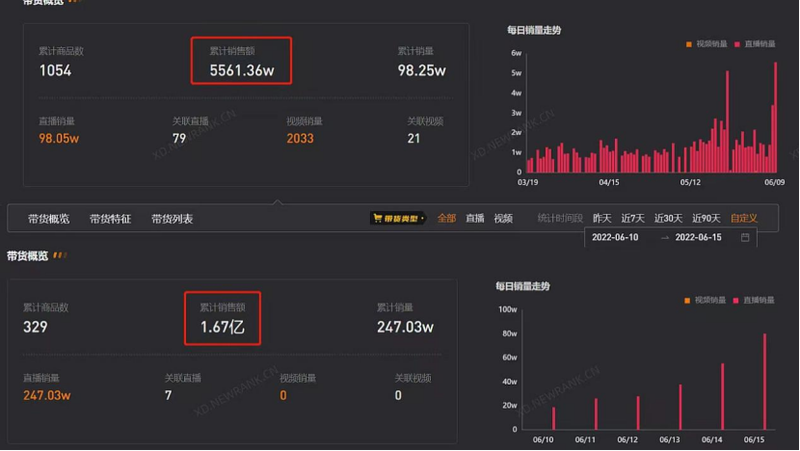Viewport: 800px width, 451px height.
Task: Select 全部 sales type filter
Action: coord(446,218)
